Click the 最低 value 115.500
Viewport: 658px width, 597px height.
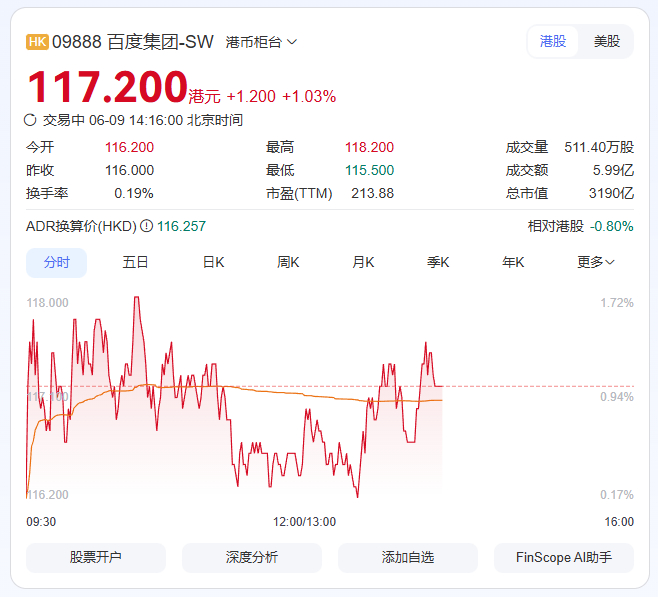tap(369, 170)
